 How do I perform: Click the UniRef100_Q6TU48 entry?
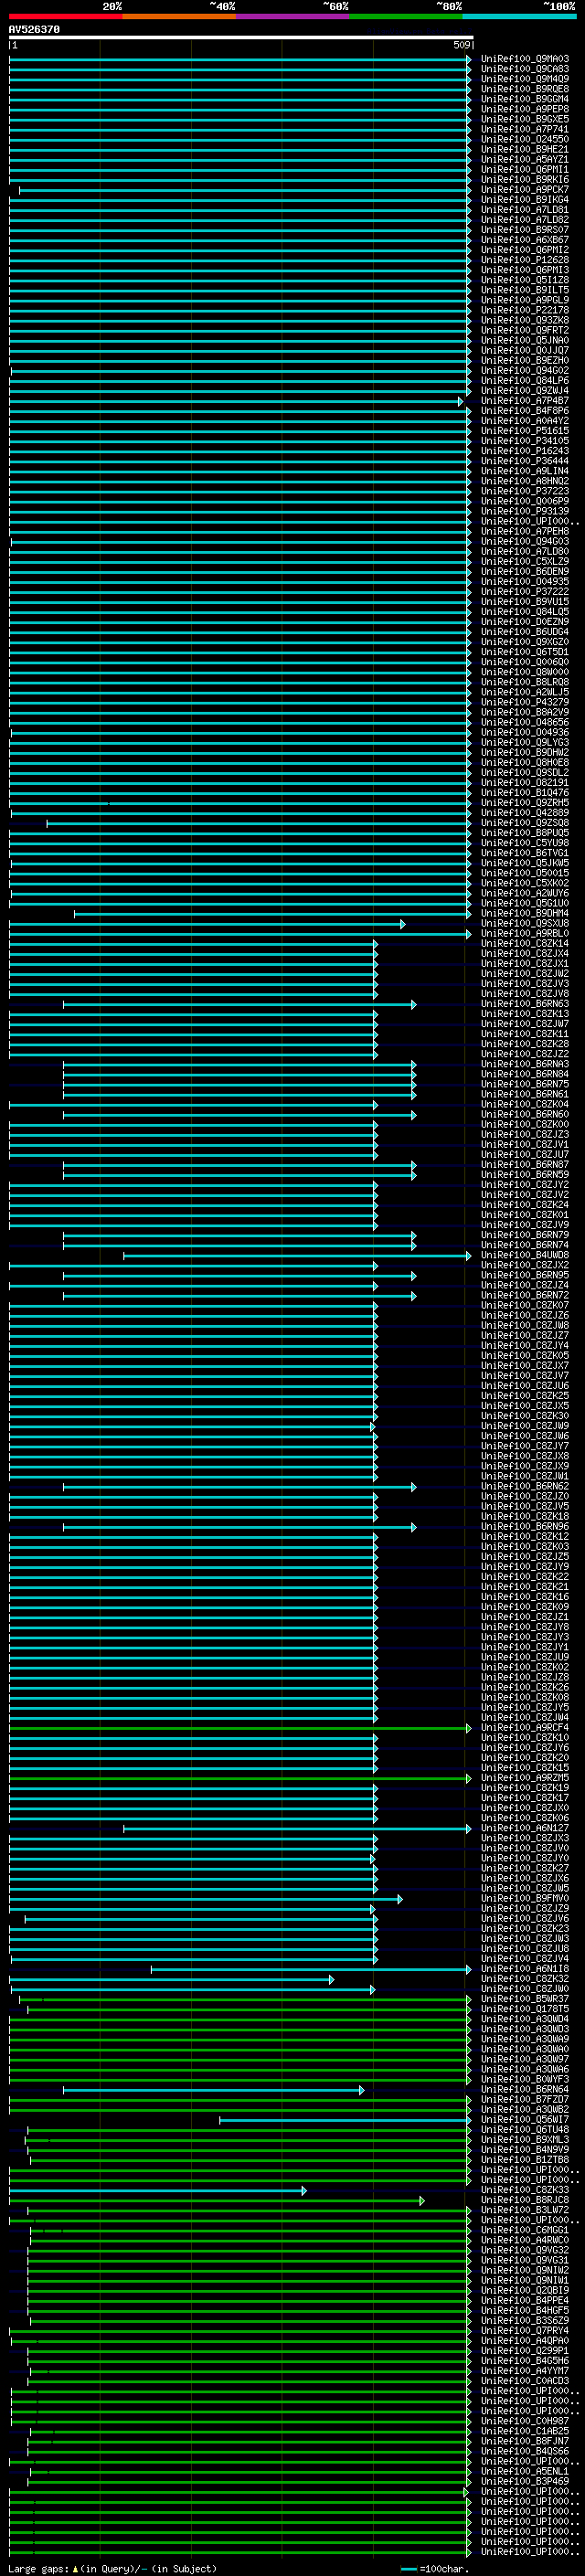click(x=525, y=2129)
